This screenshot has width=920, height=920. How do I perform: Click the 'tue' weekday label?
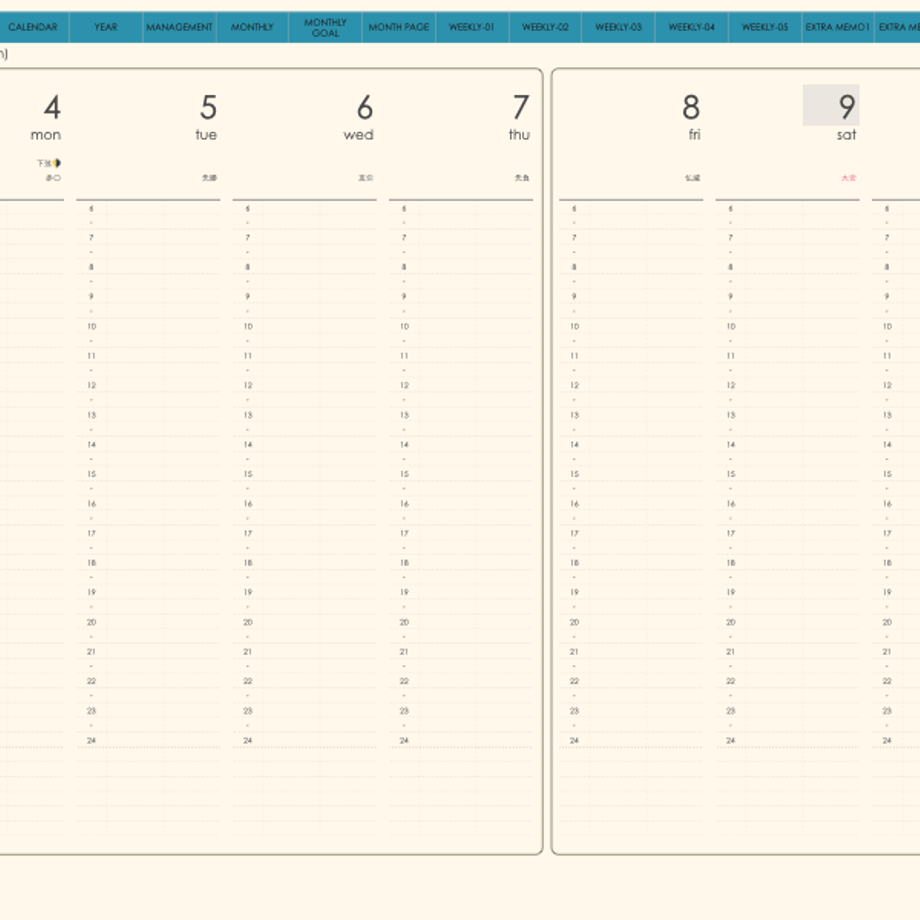pos(207,135)
